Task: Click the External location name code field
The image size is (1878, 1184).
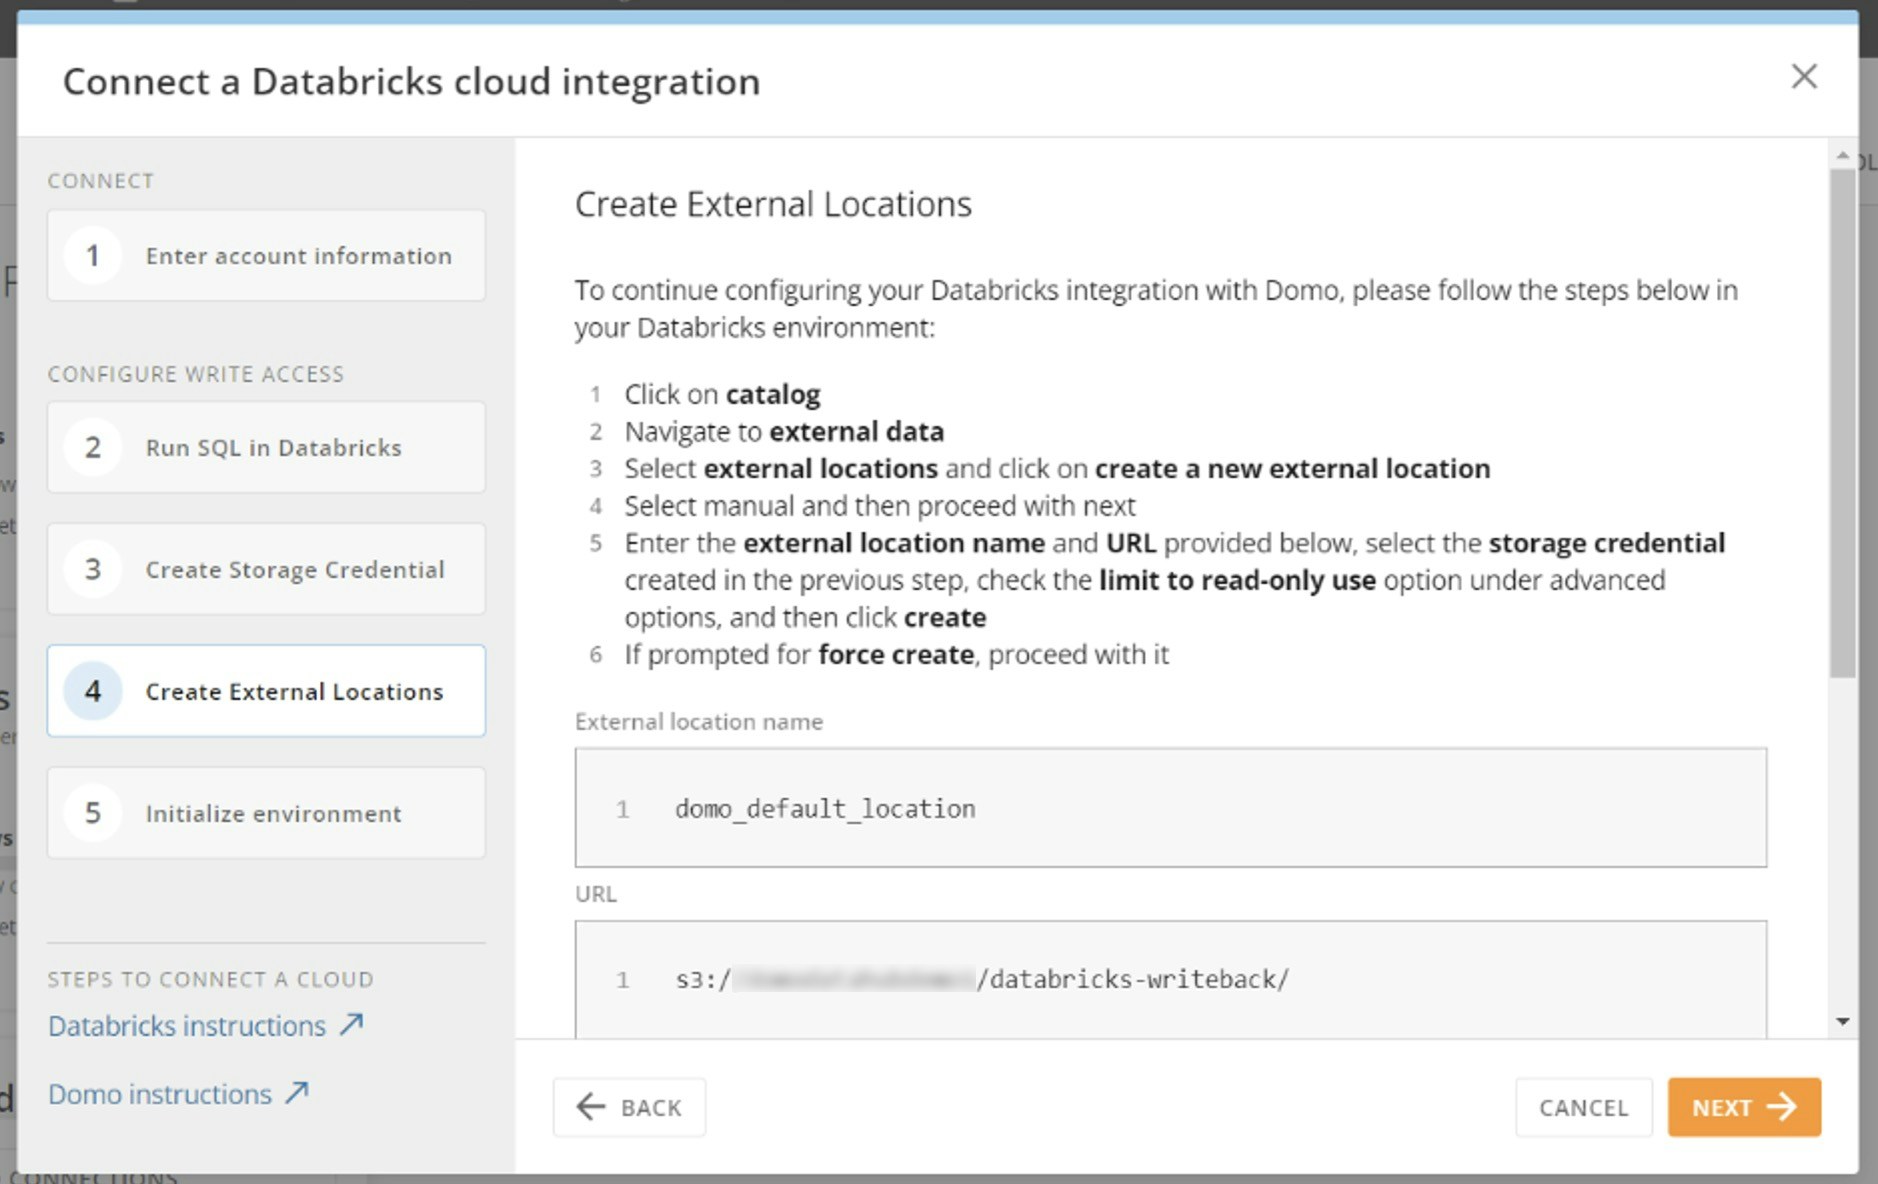Action: 1170,808
